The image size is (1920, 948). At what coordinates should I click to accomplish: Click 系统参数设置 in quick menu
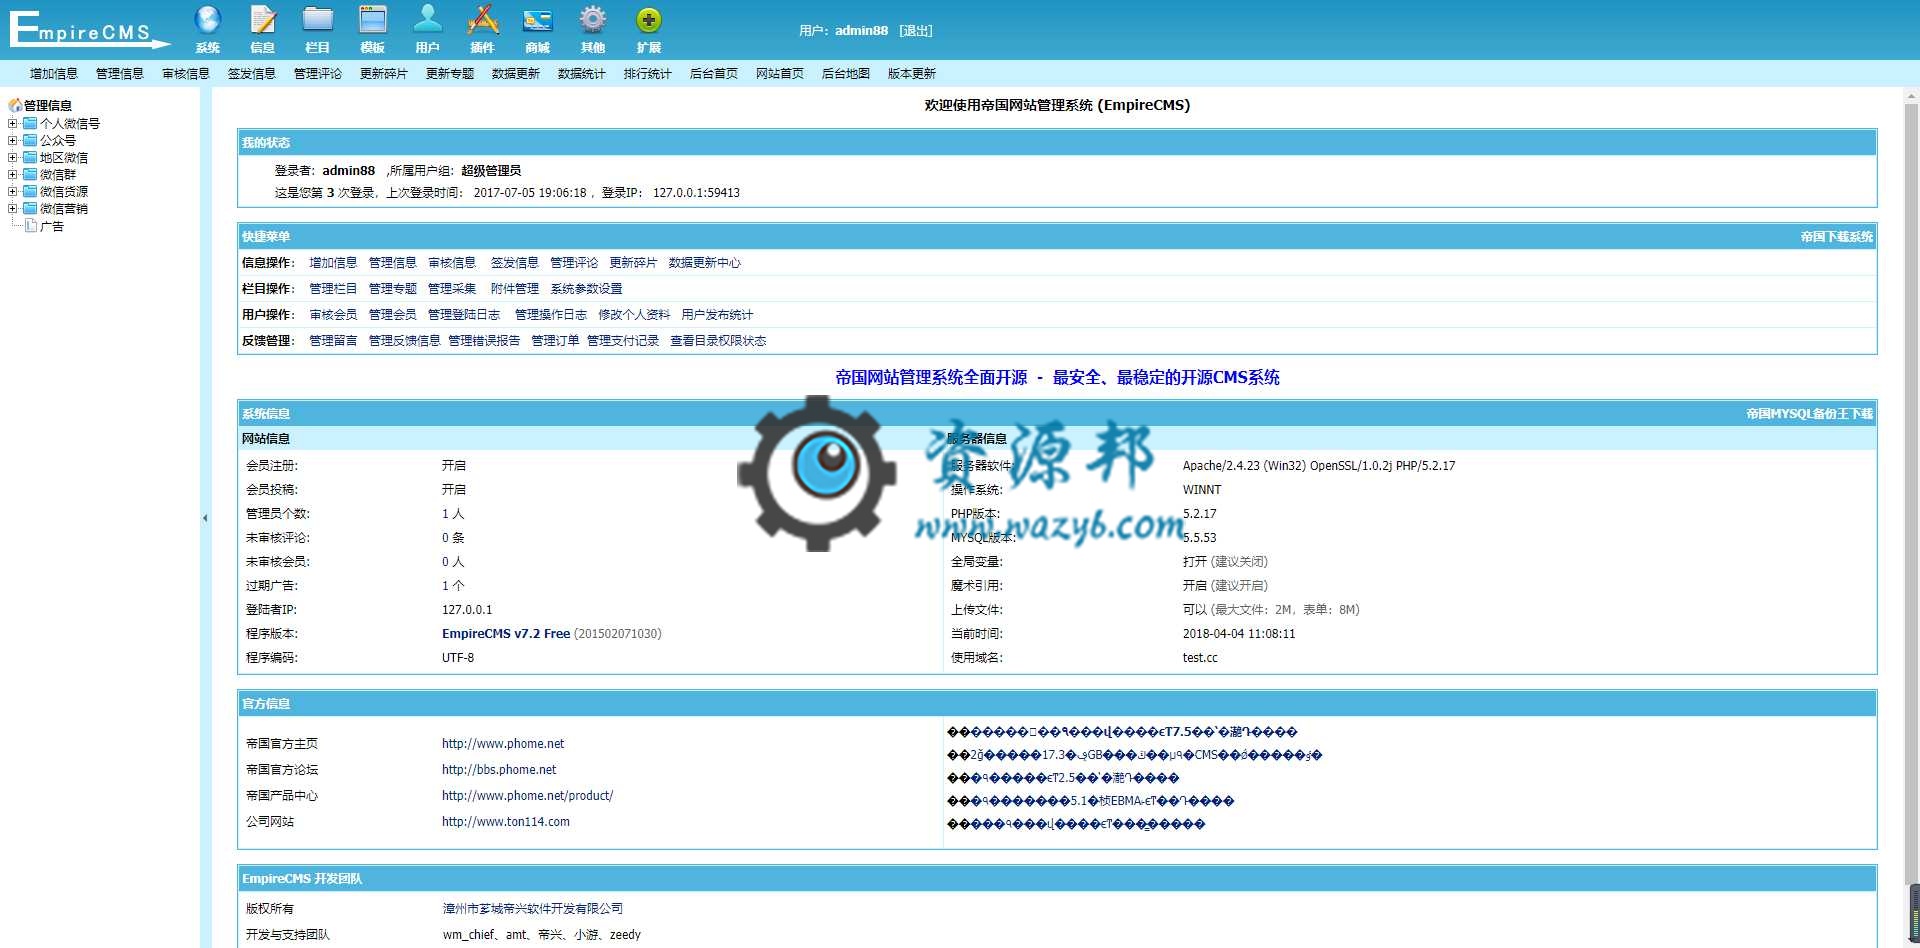(586, 289)
